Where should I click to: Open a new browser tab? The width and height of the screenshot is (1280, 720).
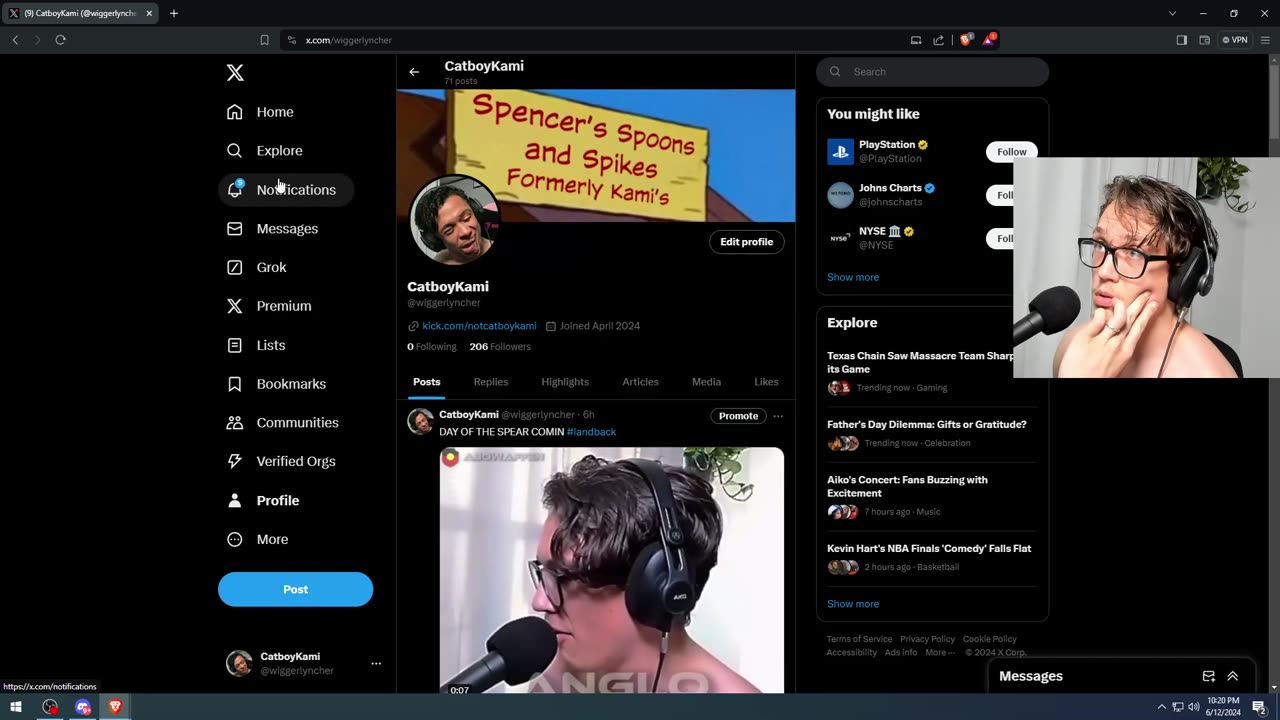(173, 13)
